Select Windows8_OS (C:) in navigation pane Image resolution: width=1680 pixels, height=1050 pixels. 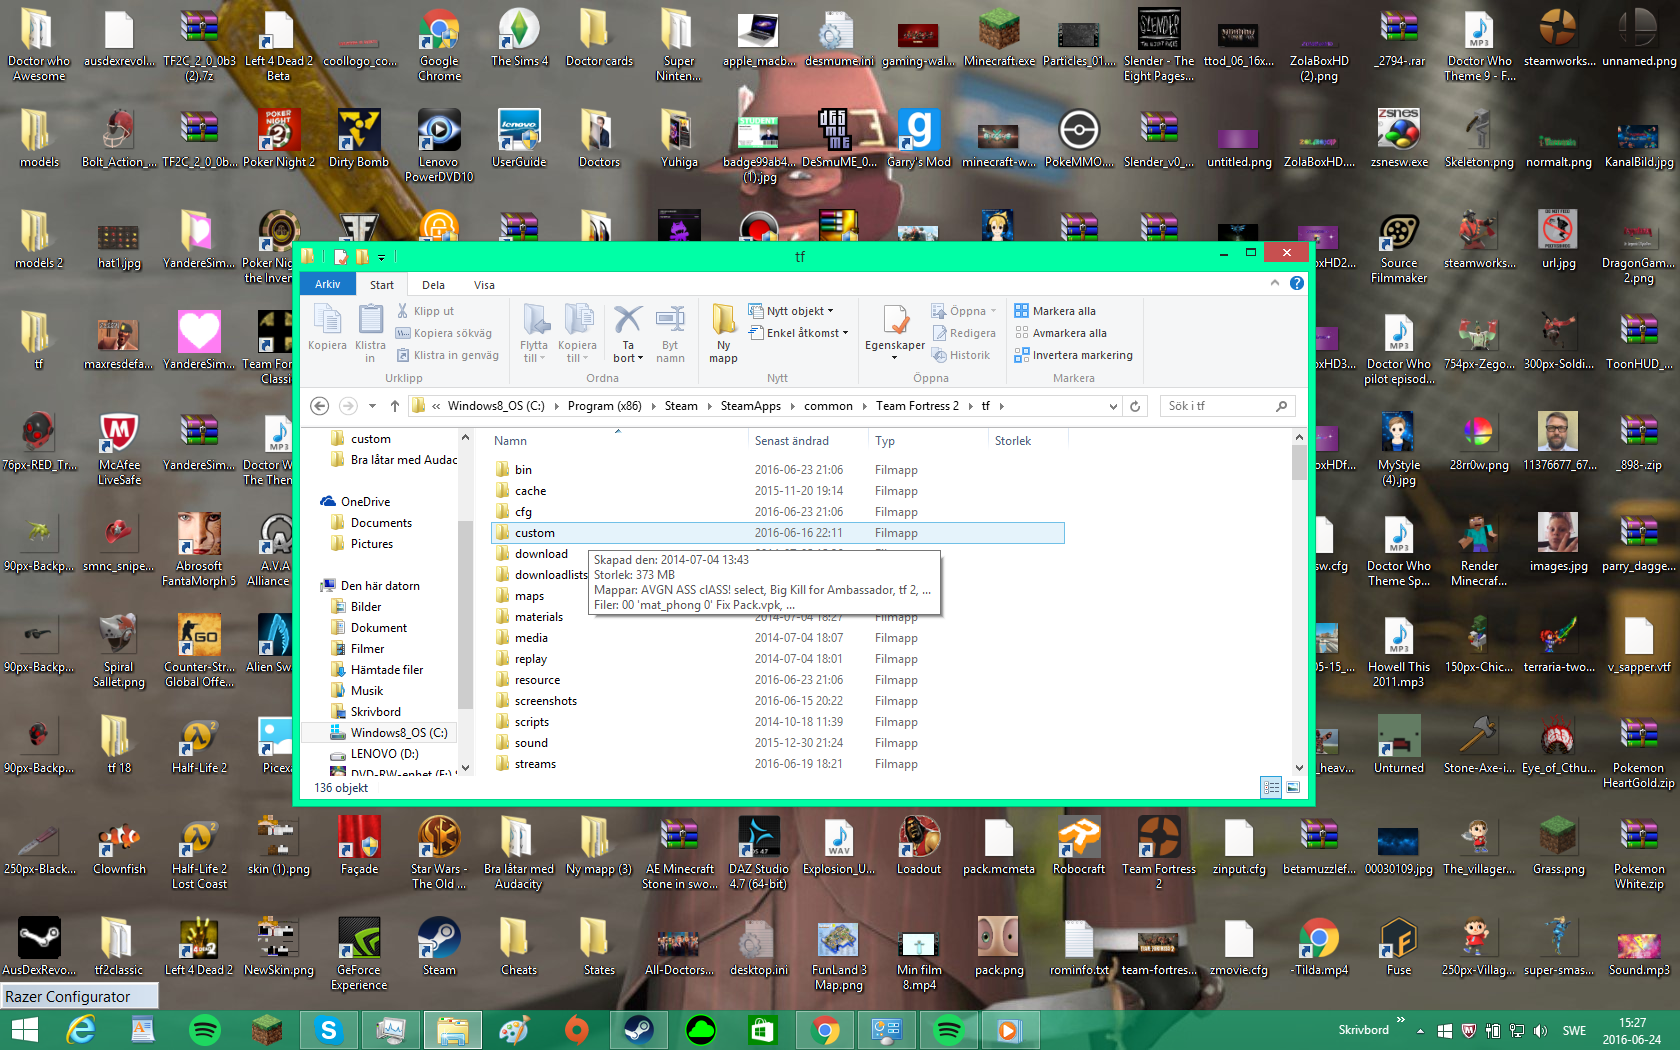399,733
